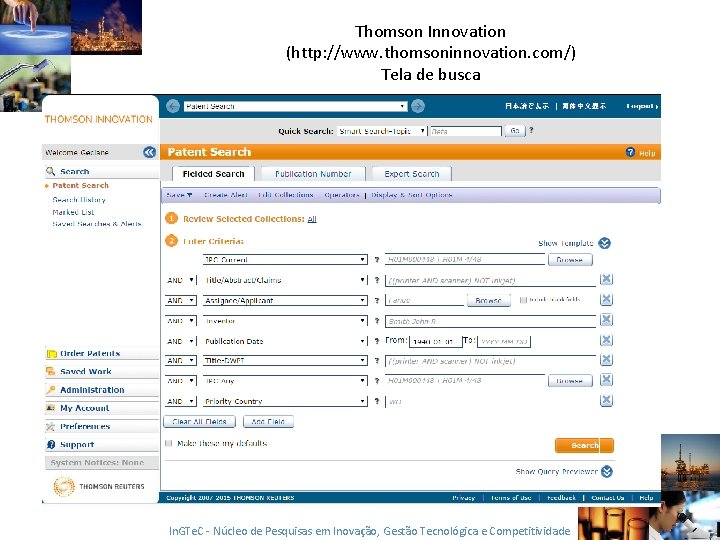Remove the Priority Country criteria row
Image resolution: width=720 pixels, height=540 pixels.
[x=606, y=400]
